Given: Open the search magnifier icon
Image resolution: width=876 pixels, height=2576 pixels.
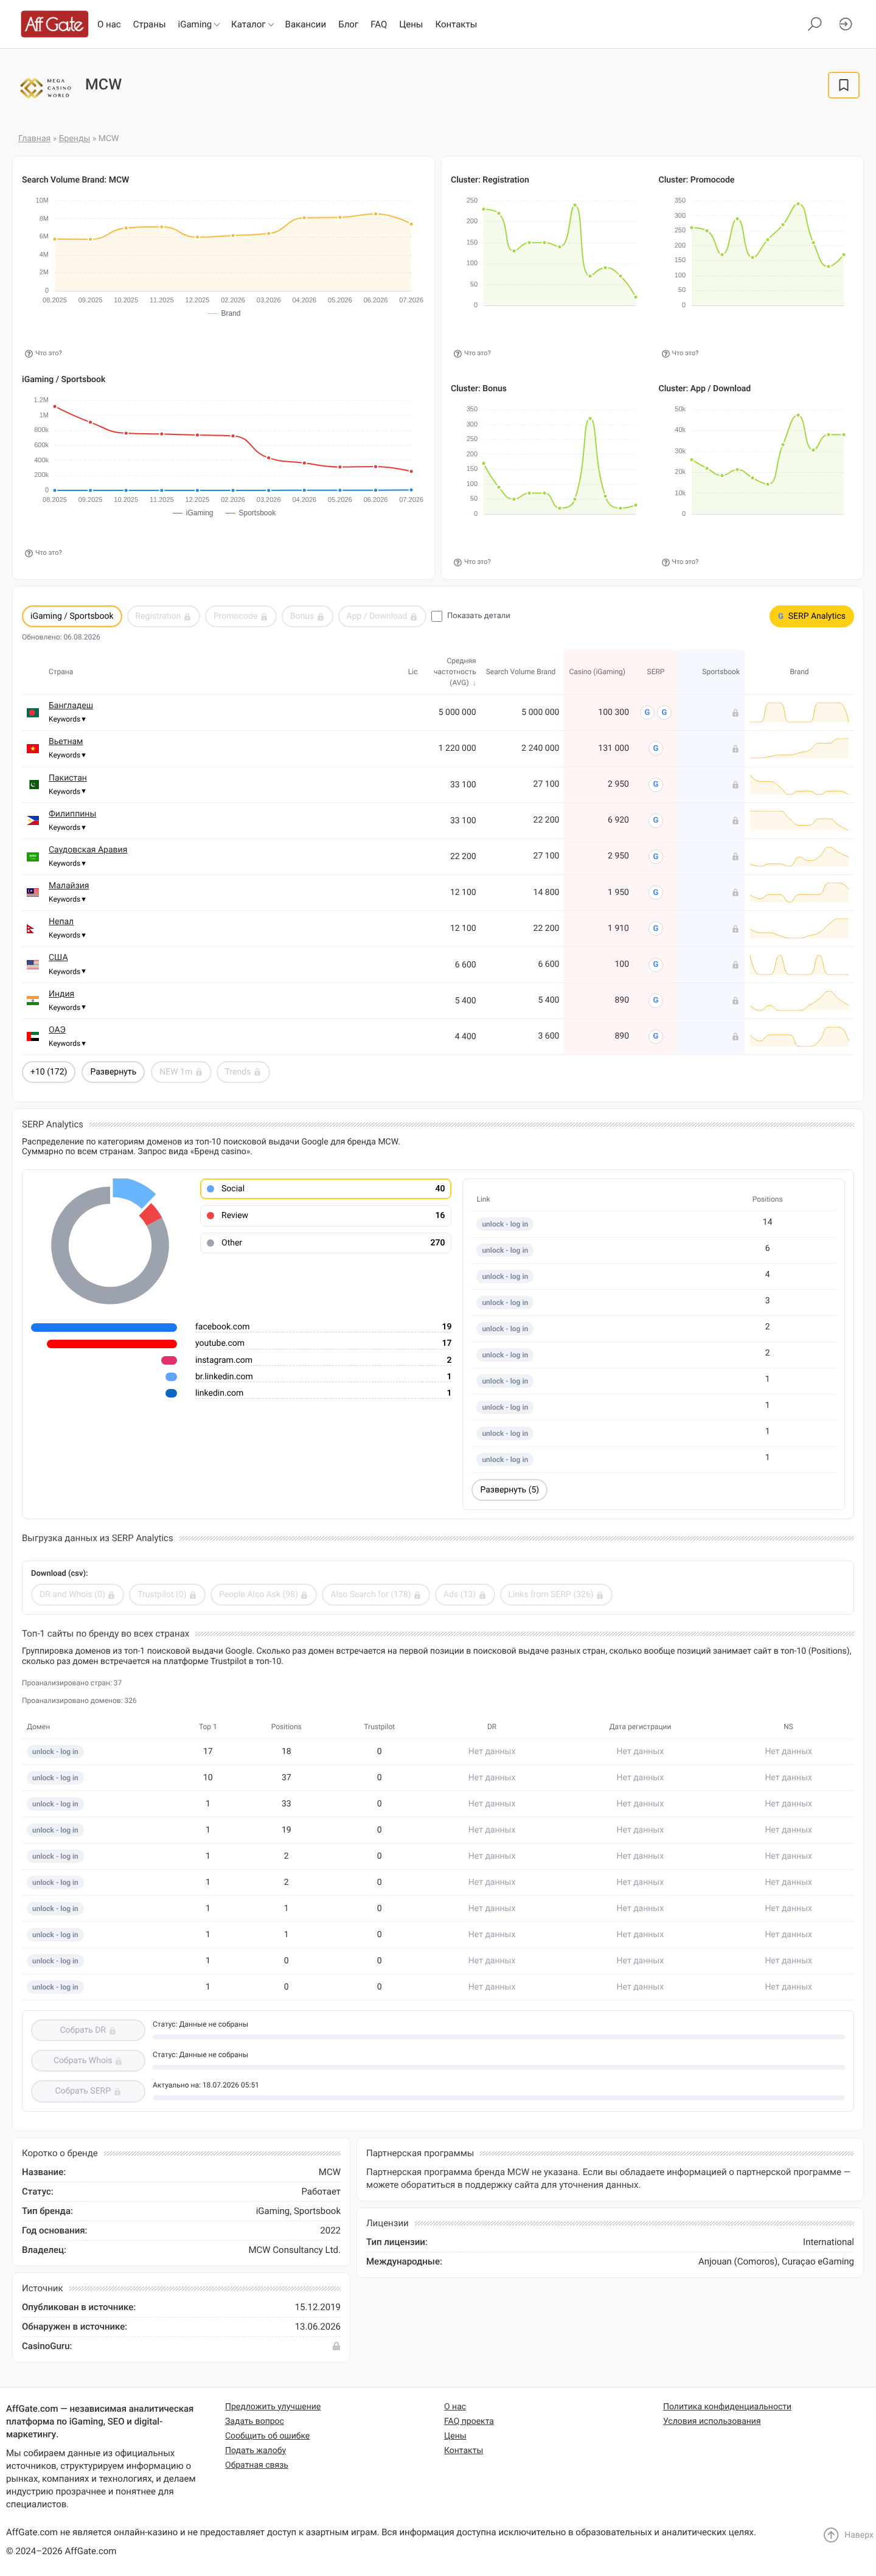Looking at the screenshot, I should pos(814,24).
